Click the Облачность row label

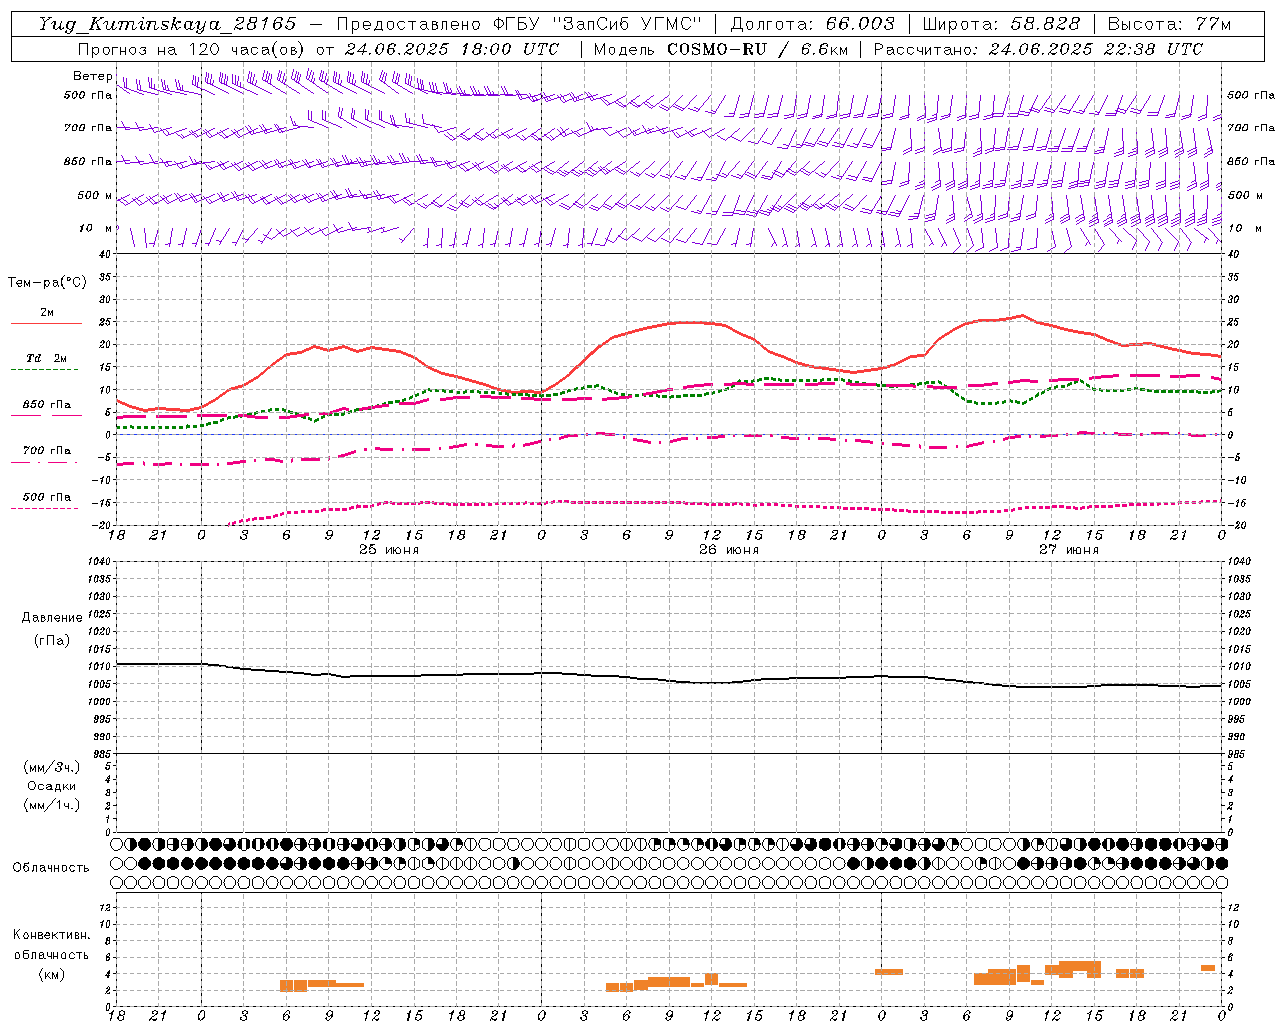point(51,868)
